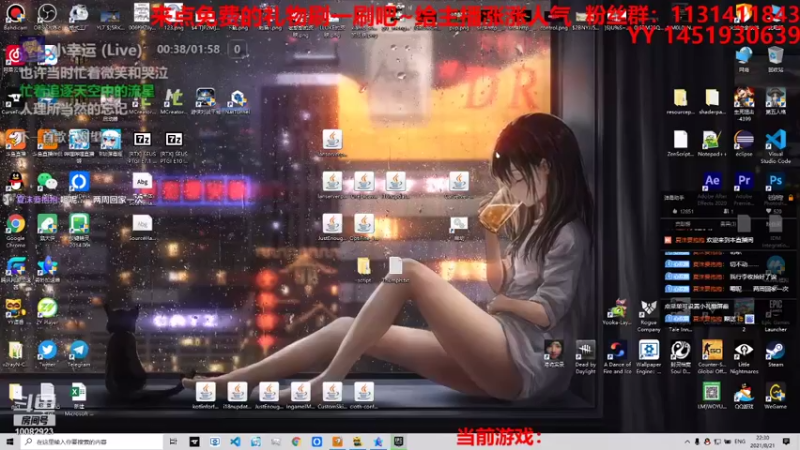The height and width of the screenshot is (450, 800).
Task: Open the Dead by Daylight desktop icon
Action: pos(585,357)
